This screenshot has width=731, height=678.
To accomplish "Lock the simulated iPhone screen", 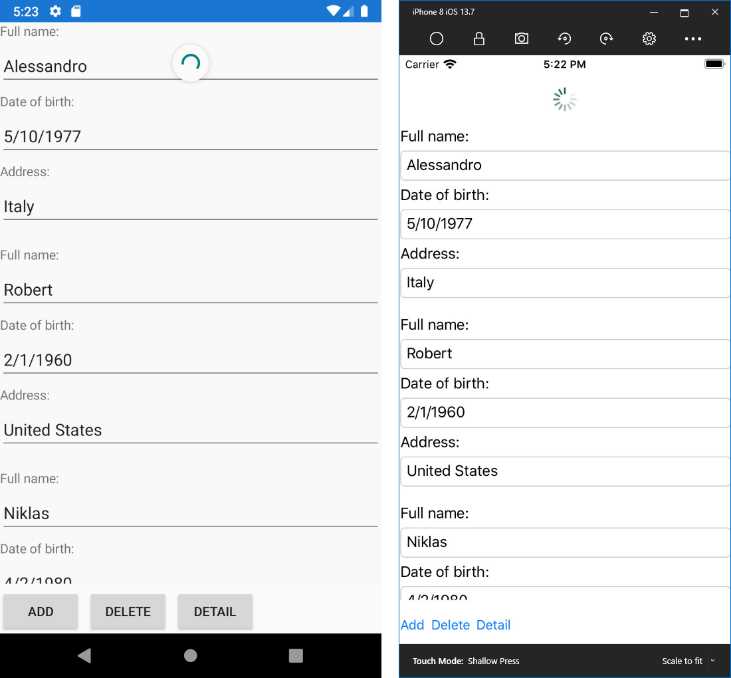I will click(479, 39).
